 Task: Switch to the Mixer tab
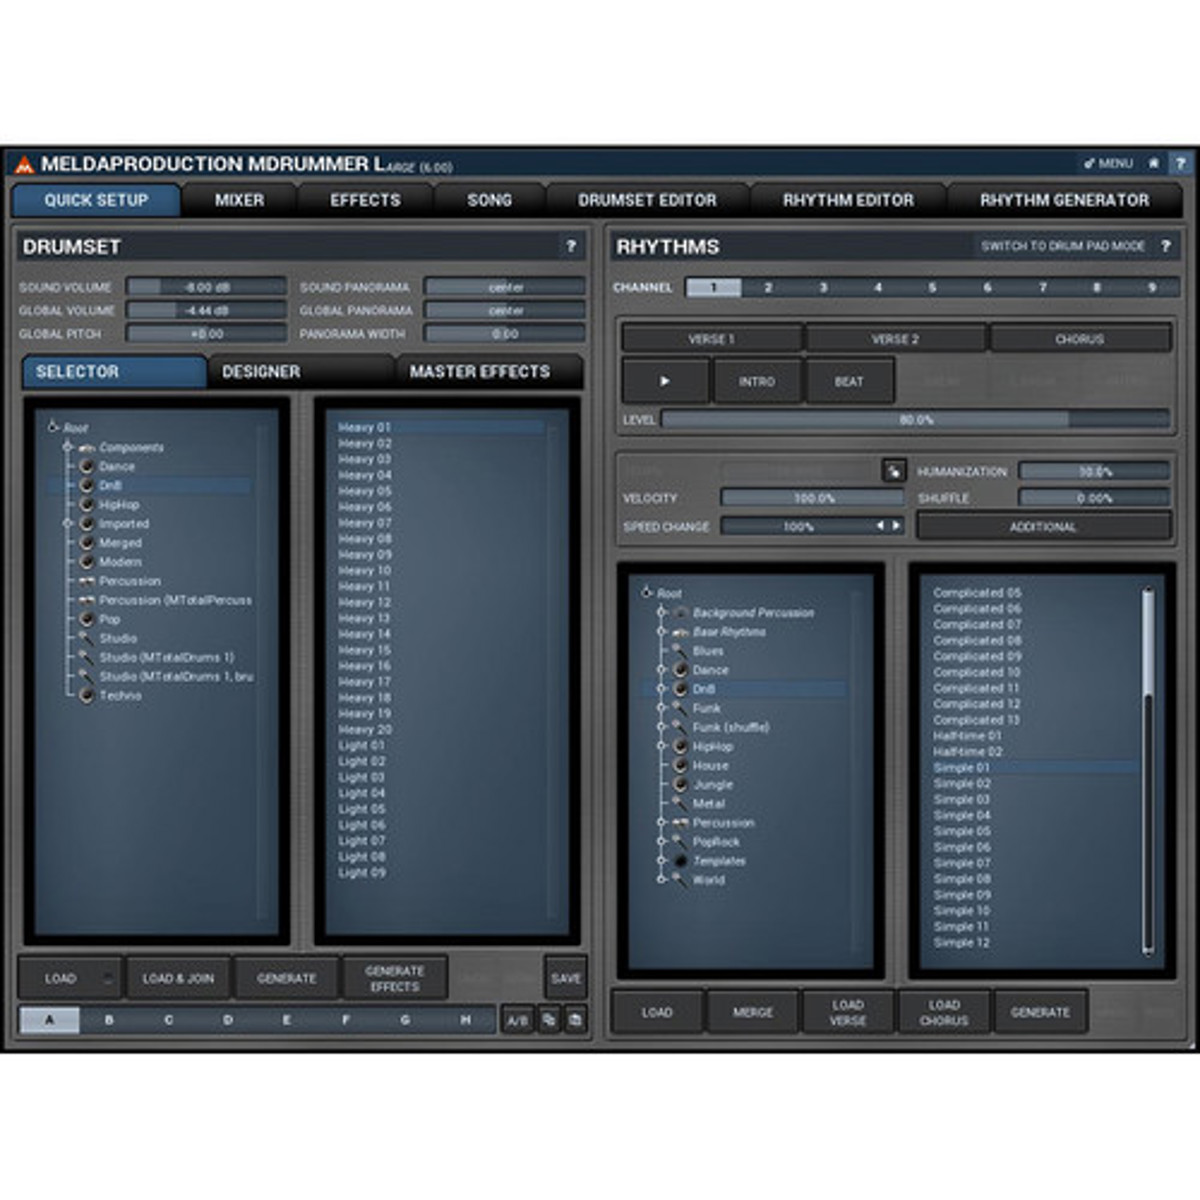[240, 200]
